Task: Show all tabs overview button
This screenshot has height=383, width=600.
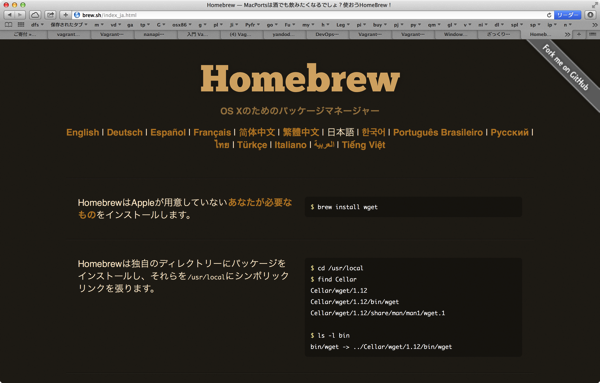Action: 592,34
